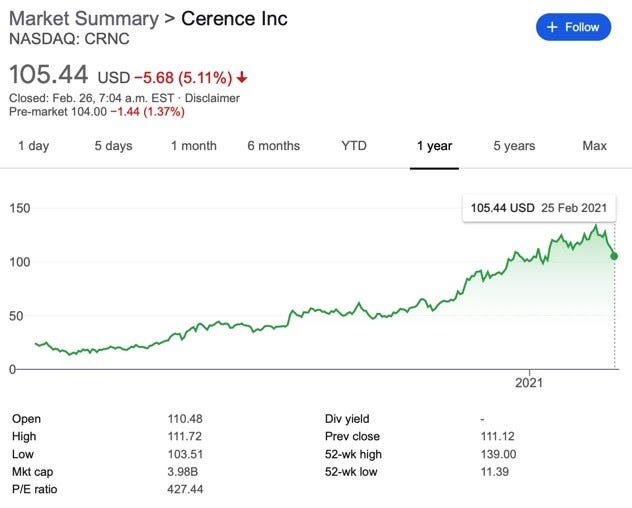Select the 6 months tab
The width and height of the screenshot is (632, 508).
tap(273, 146)
